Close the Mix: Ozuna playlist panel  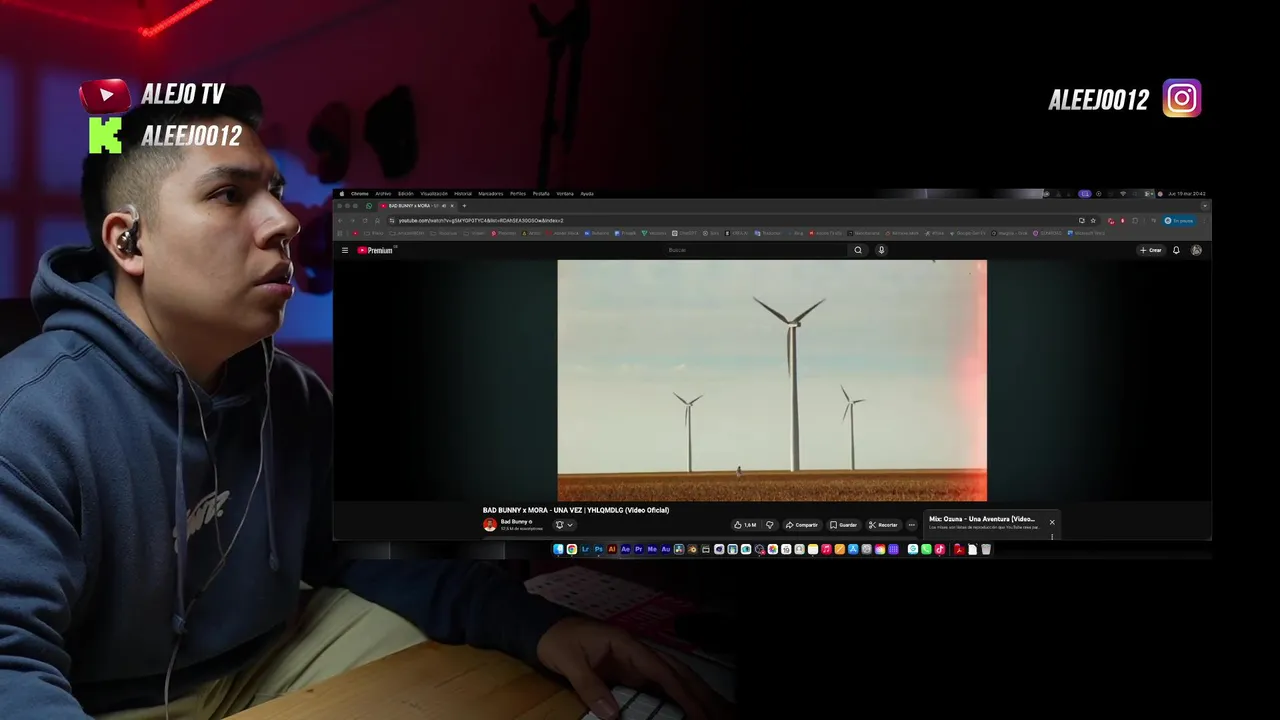pyautogui.click(x=1052, y=522)
